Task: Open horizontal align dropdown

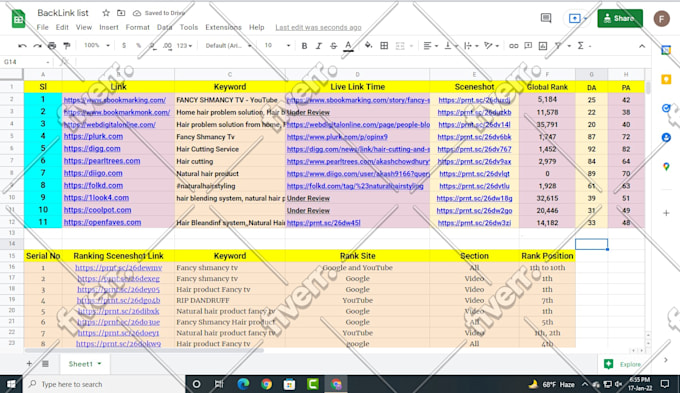Action: (430, 46)
